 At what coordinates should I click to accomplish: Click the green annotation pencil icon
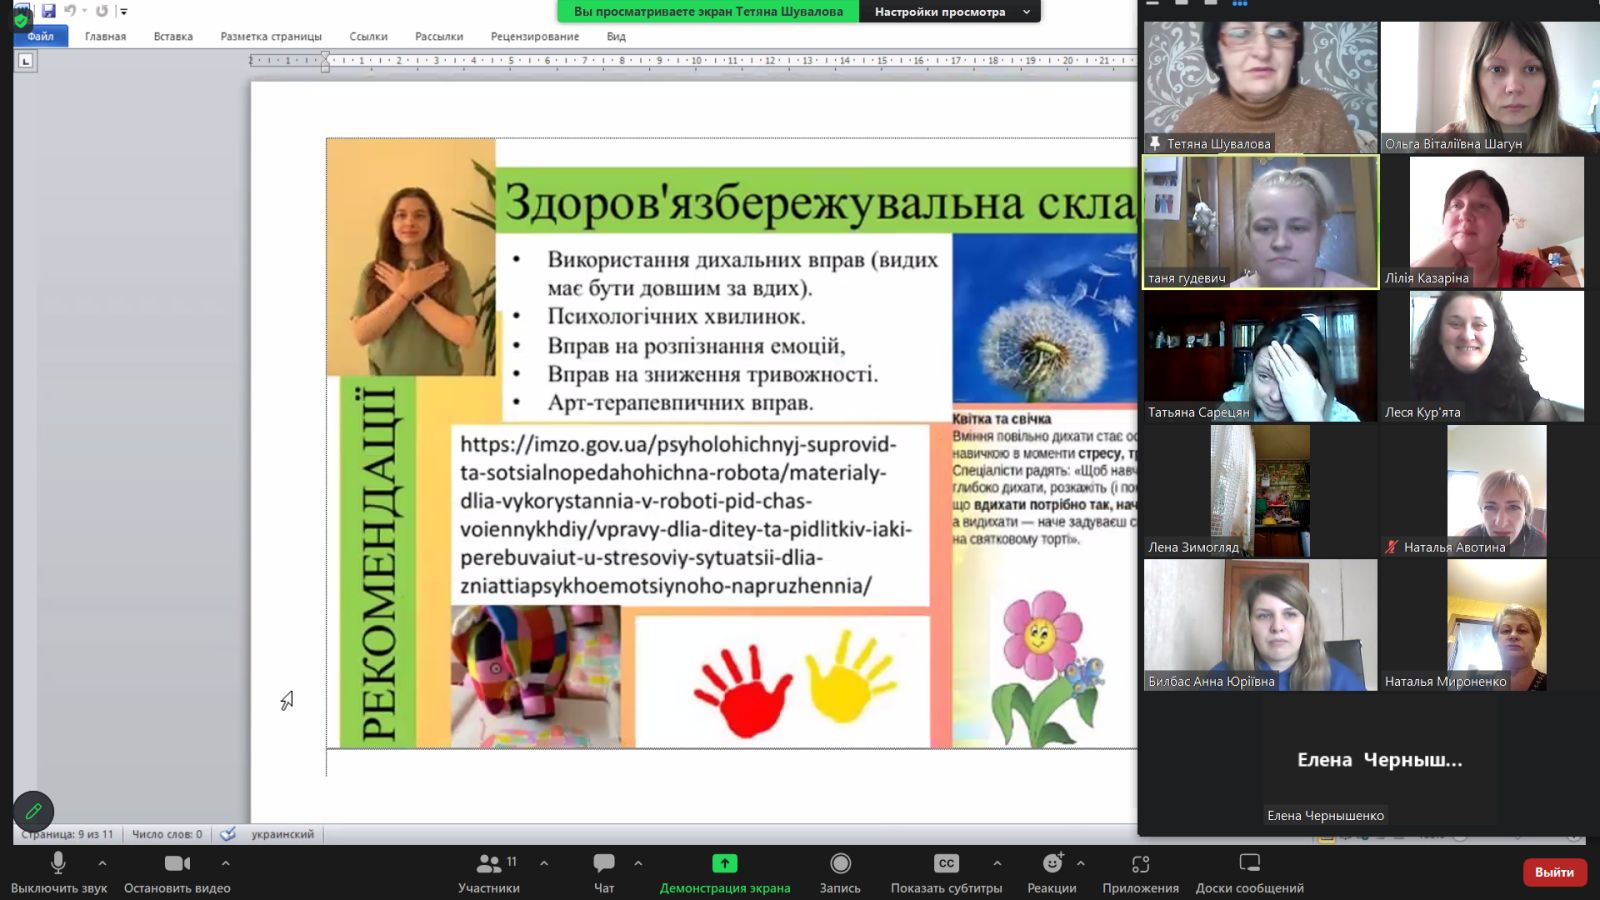click(33, 811)
